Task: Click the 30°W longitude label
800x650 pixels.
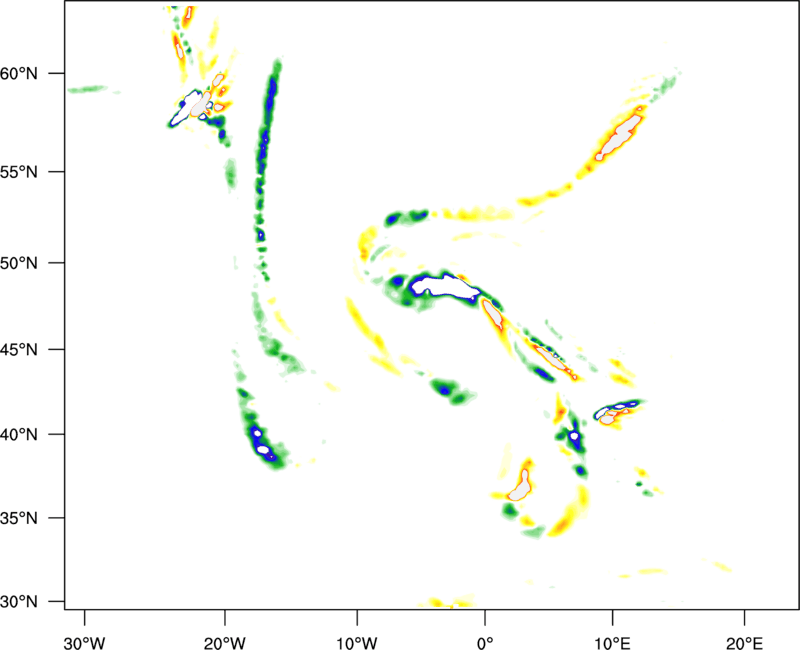Action: 84,643
